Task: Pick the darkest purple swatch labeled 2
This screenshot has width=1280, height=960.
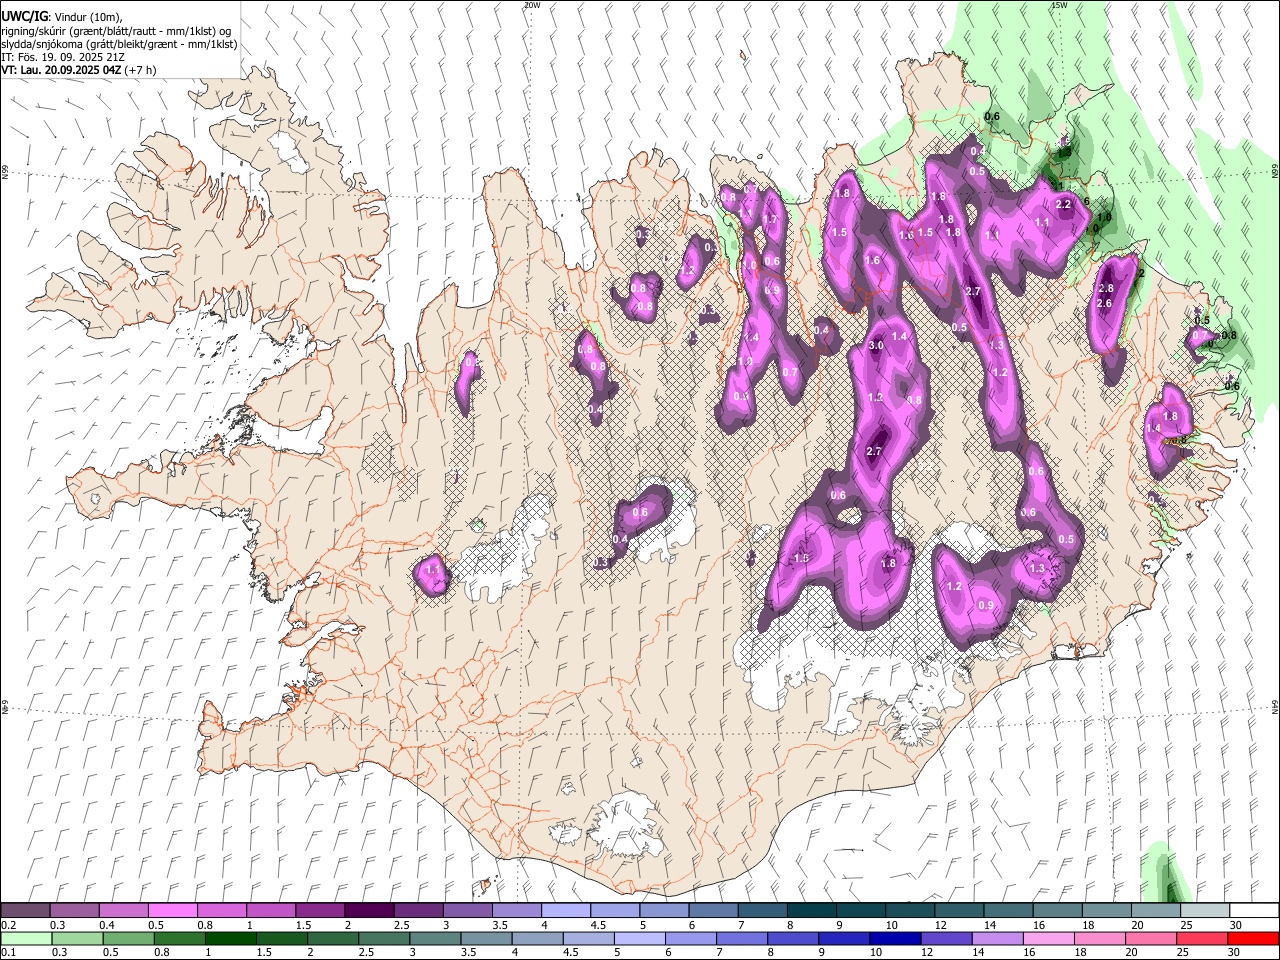Action: (368, 911)
